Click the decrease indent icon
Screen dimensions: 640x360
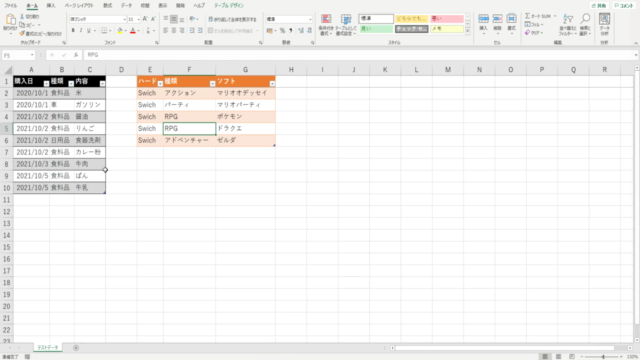coord(192,31)
